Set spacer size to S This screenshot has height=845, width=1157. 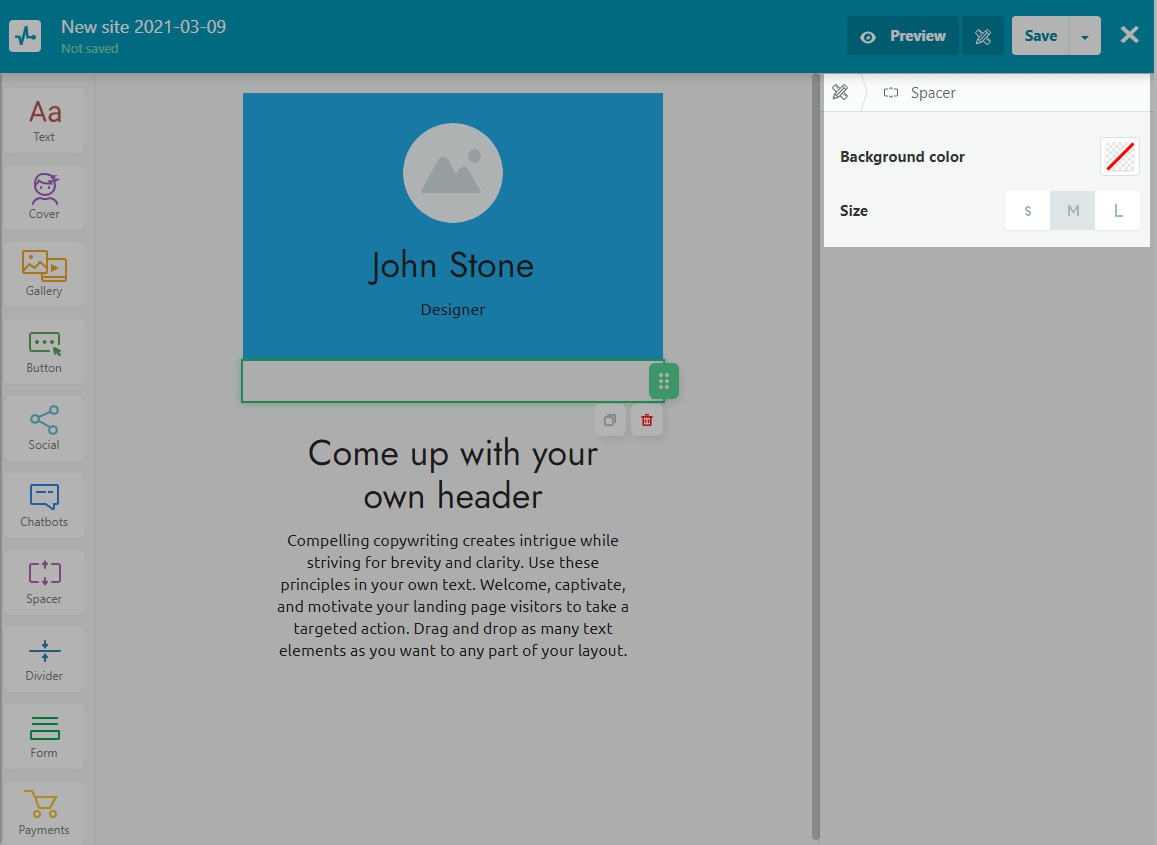click(x=1027, y=211)
